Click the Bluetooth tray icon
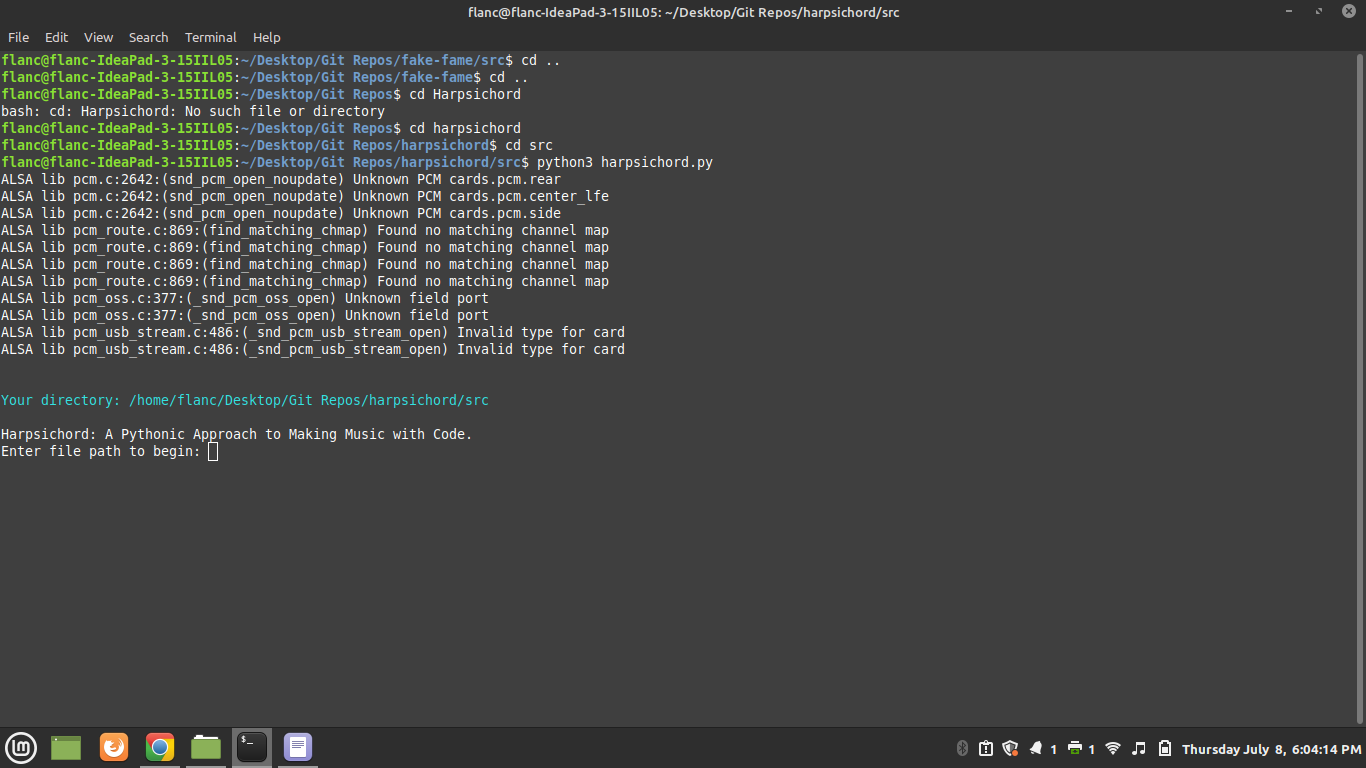The height and width of the screenshot is (768, 1366). [963, 748]
